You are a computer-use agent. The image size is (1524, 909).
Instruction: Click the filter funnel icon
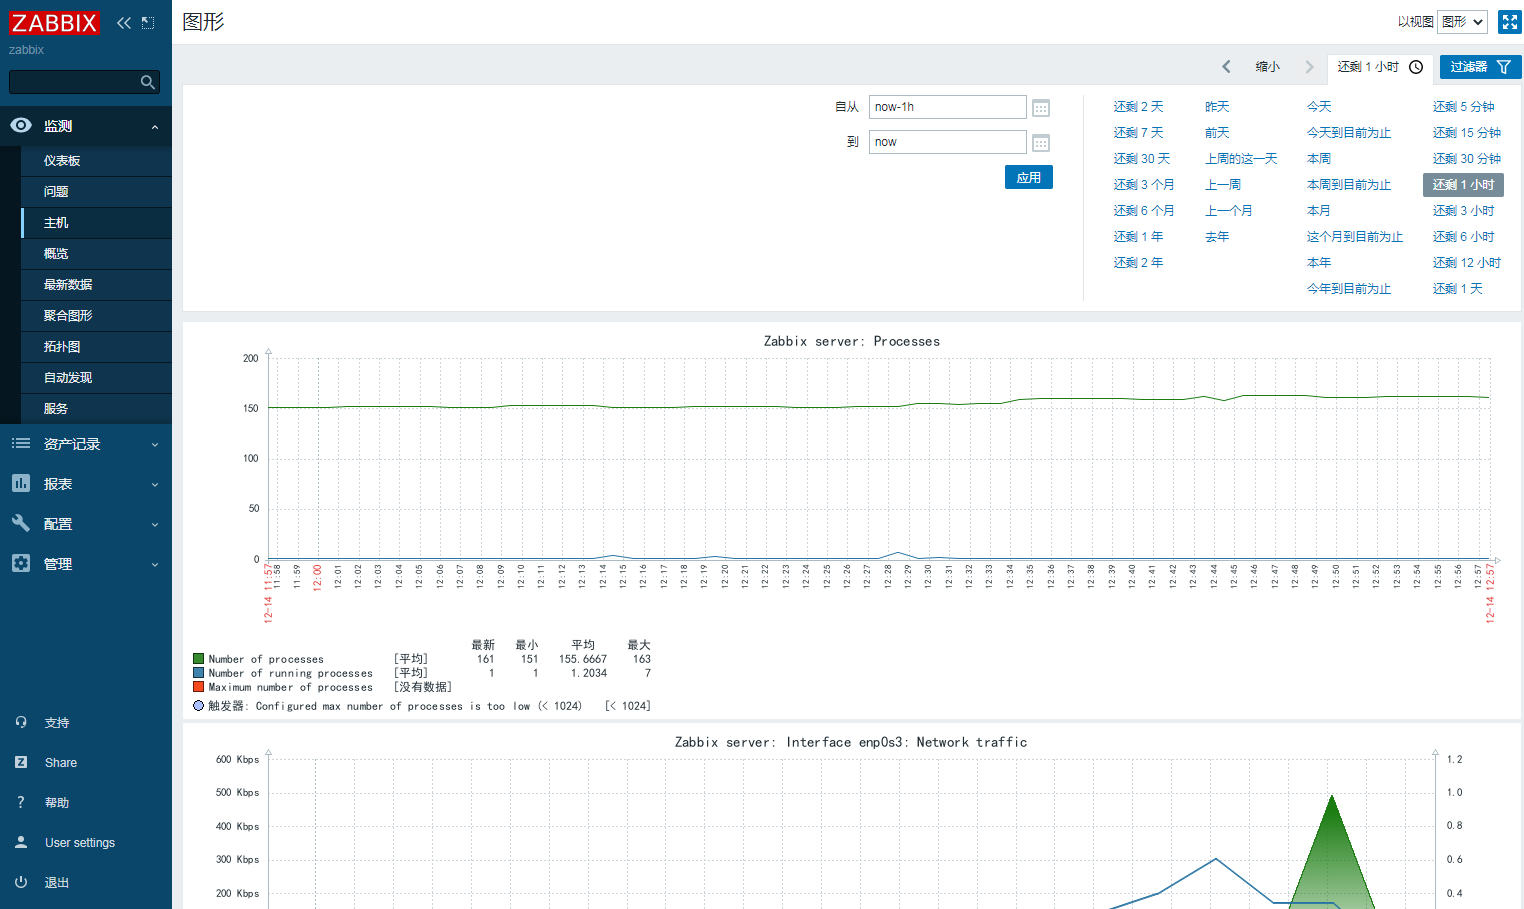[x=1504, y=67]
